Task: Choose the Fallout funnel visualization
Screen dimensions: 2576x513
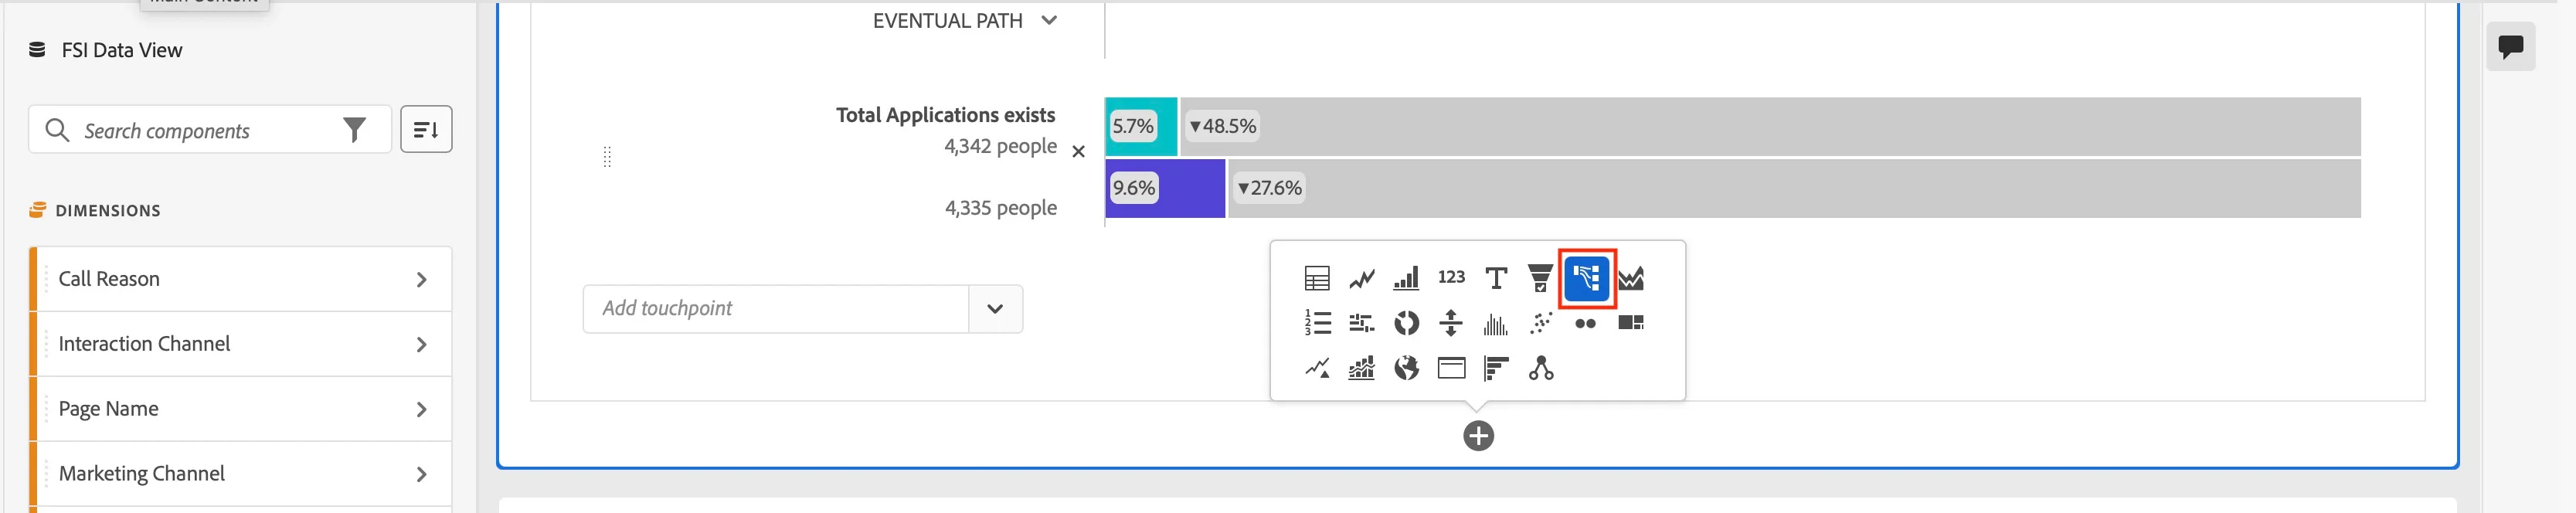Action: (x=1541, y=278)
